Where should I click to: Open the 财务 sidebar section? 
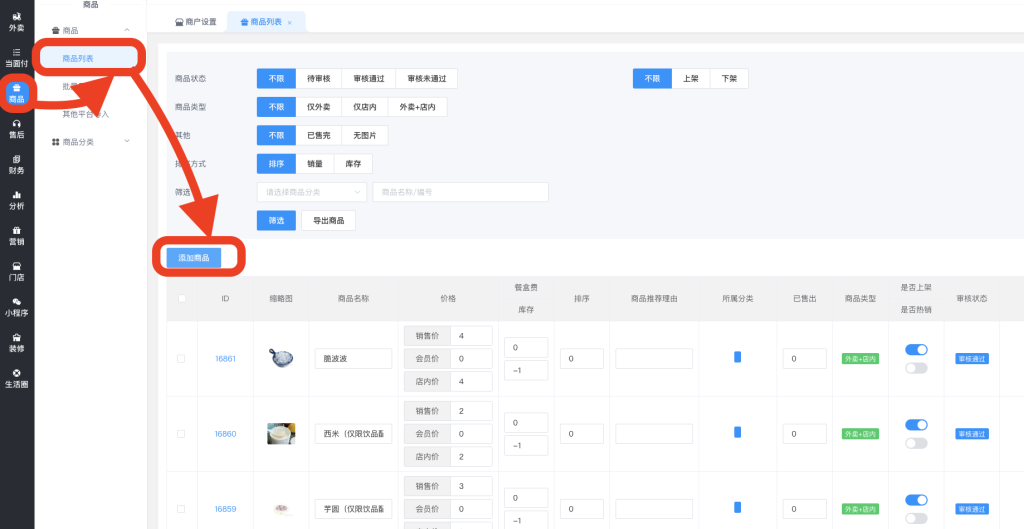[16, 164]
